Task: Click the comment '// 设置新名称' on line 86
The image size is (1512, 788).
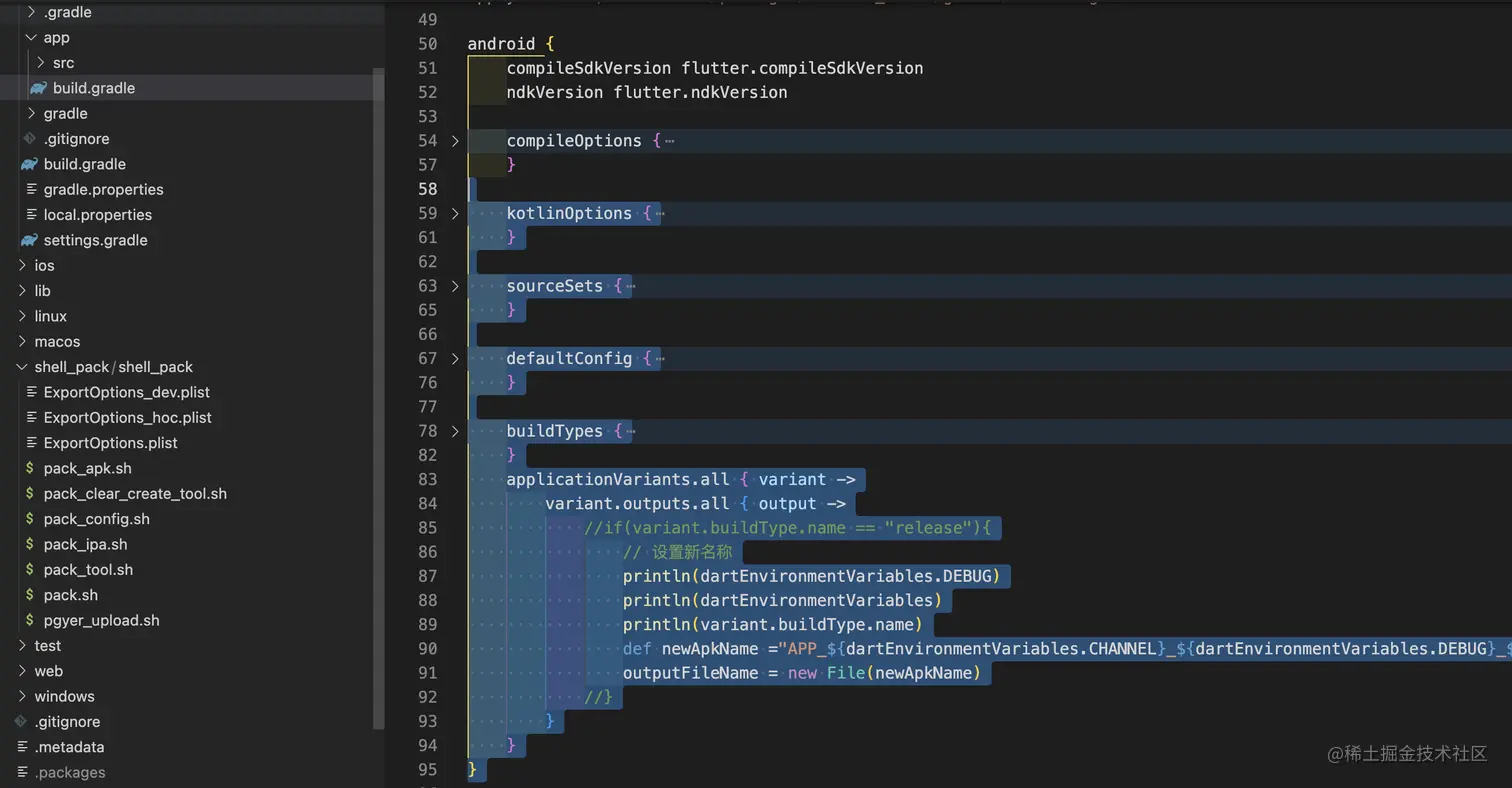Action: pyautogui.click(x=677, y=552)
